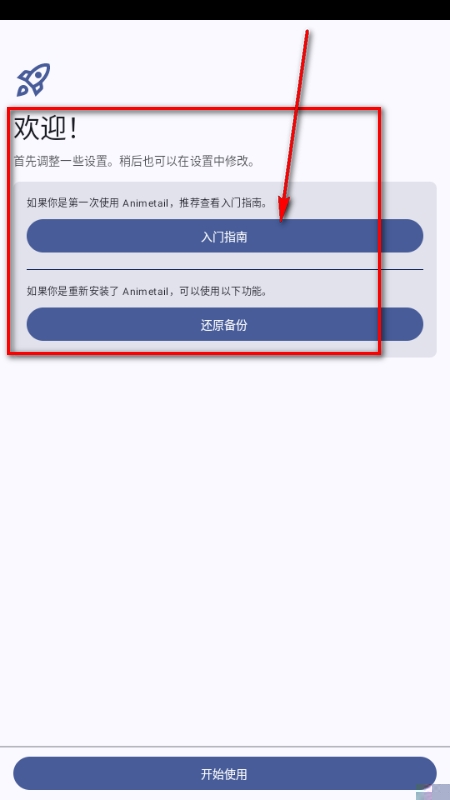Viewport: 450px width, 800px height.
Task: Tap the divider line between guide and restore
Action: point(224,269)
